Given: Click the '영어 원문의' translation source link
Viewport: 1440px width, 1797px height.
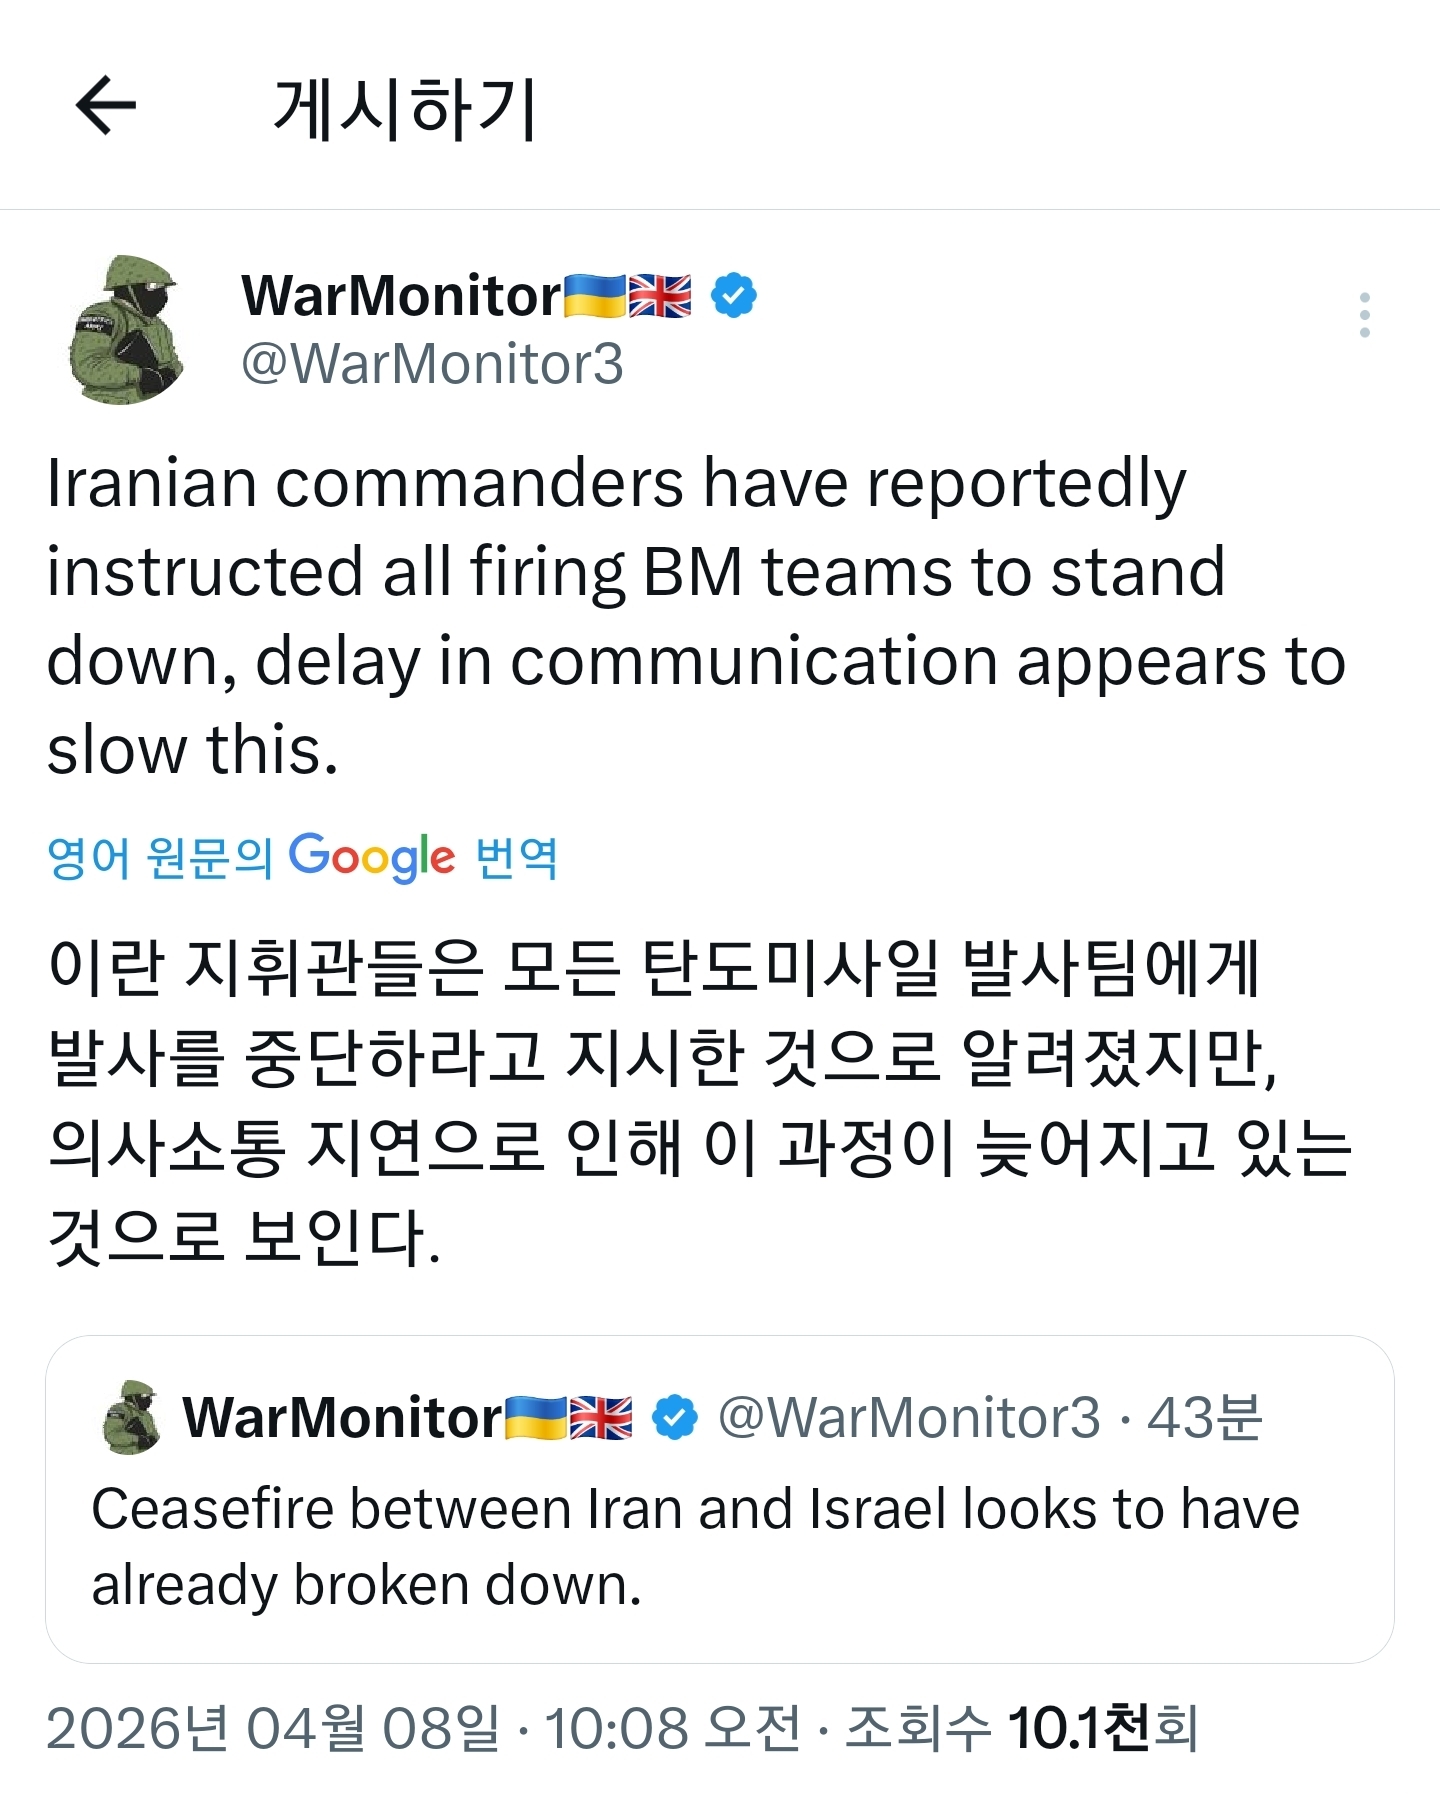Looking at the screenshot, I should pyautogui.click(x=160, y=857).
